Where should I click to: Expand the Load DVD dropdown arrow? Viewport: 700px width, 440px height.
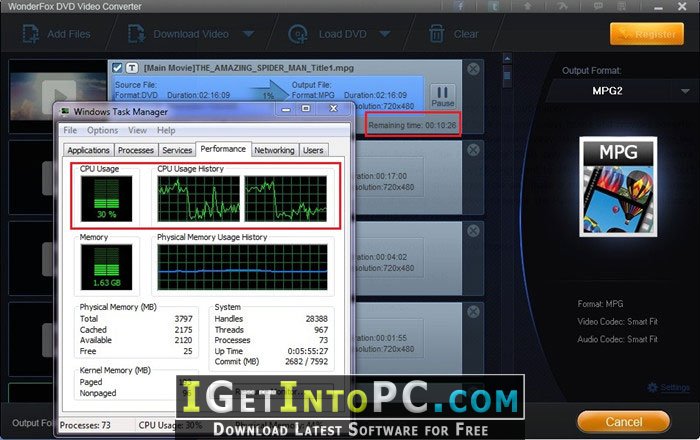pos(385,34)
